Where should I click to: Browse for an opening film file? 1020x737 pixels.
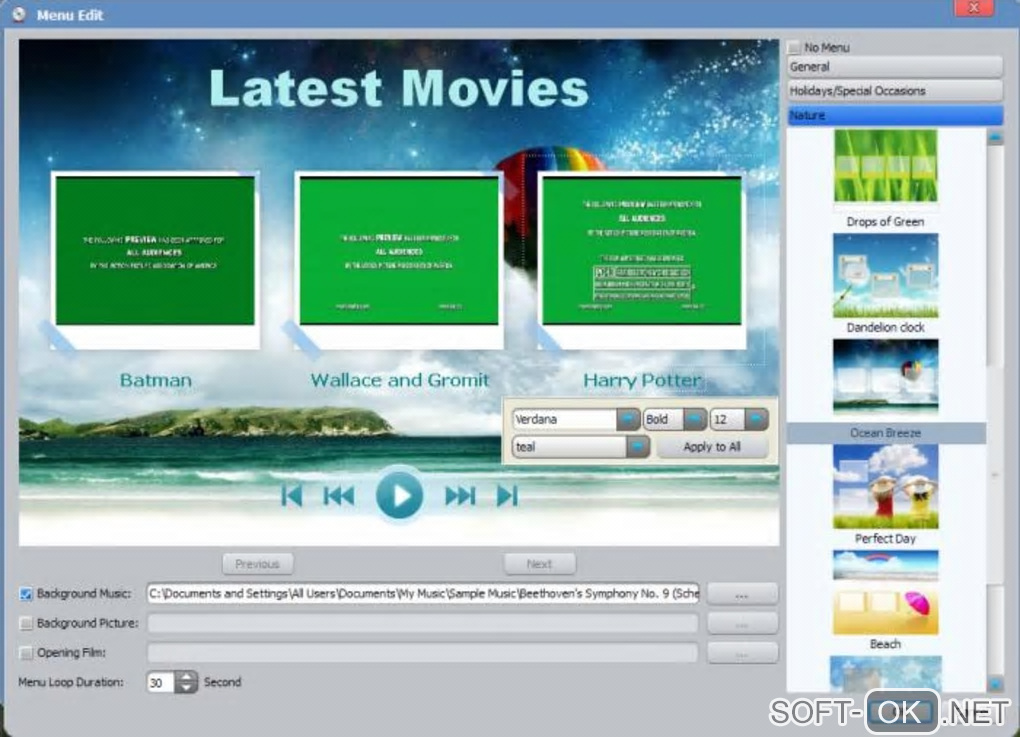click(x=742, y=652)
